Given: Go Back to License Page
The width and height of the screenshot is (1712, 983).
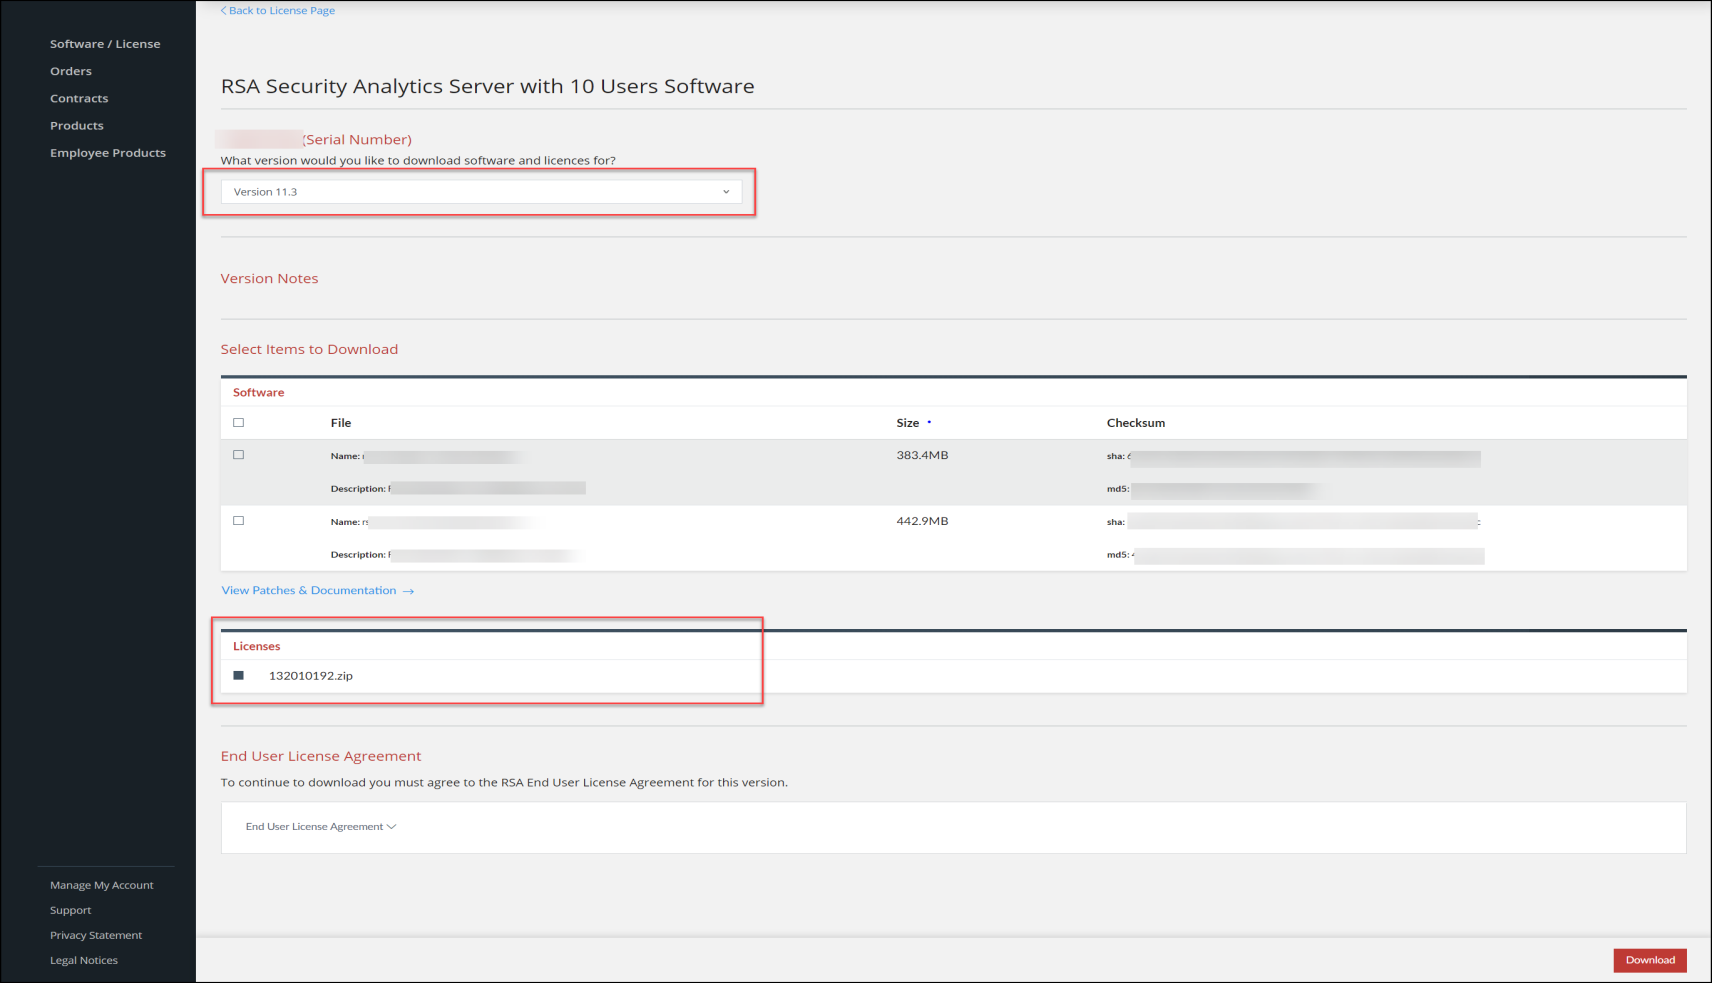Looking at the screenshot, I should 277,10.
